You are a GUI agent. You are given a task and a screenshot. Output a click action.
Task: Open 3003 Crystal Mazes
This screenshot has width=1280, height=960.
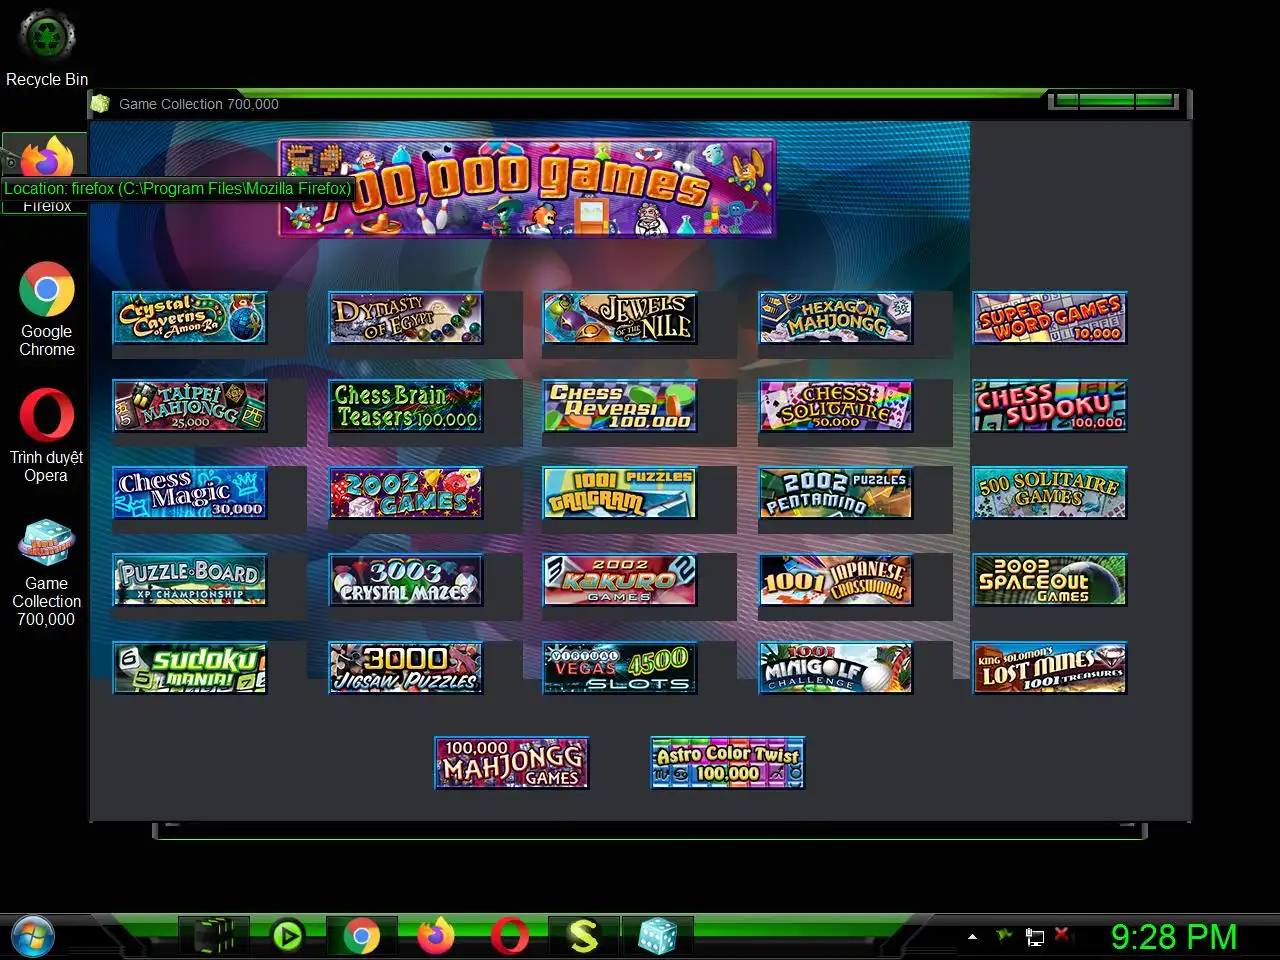tap(406, 580)
